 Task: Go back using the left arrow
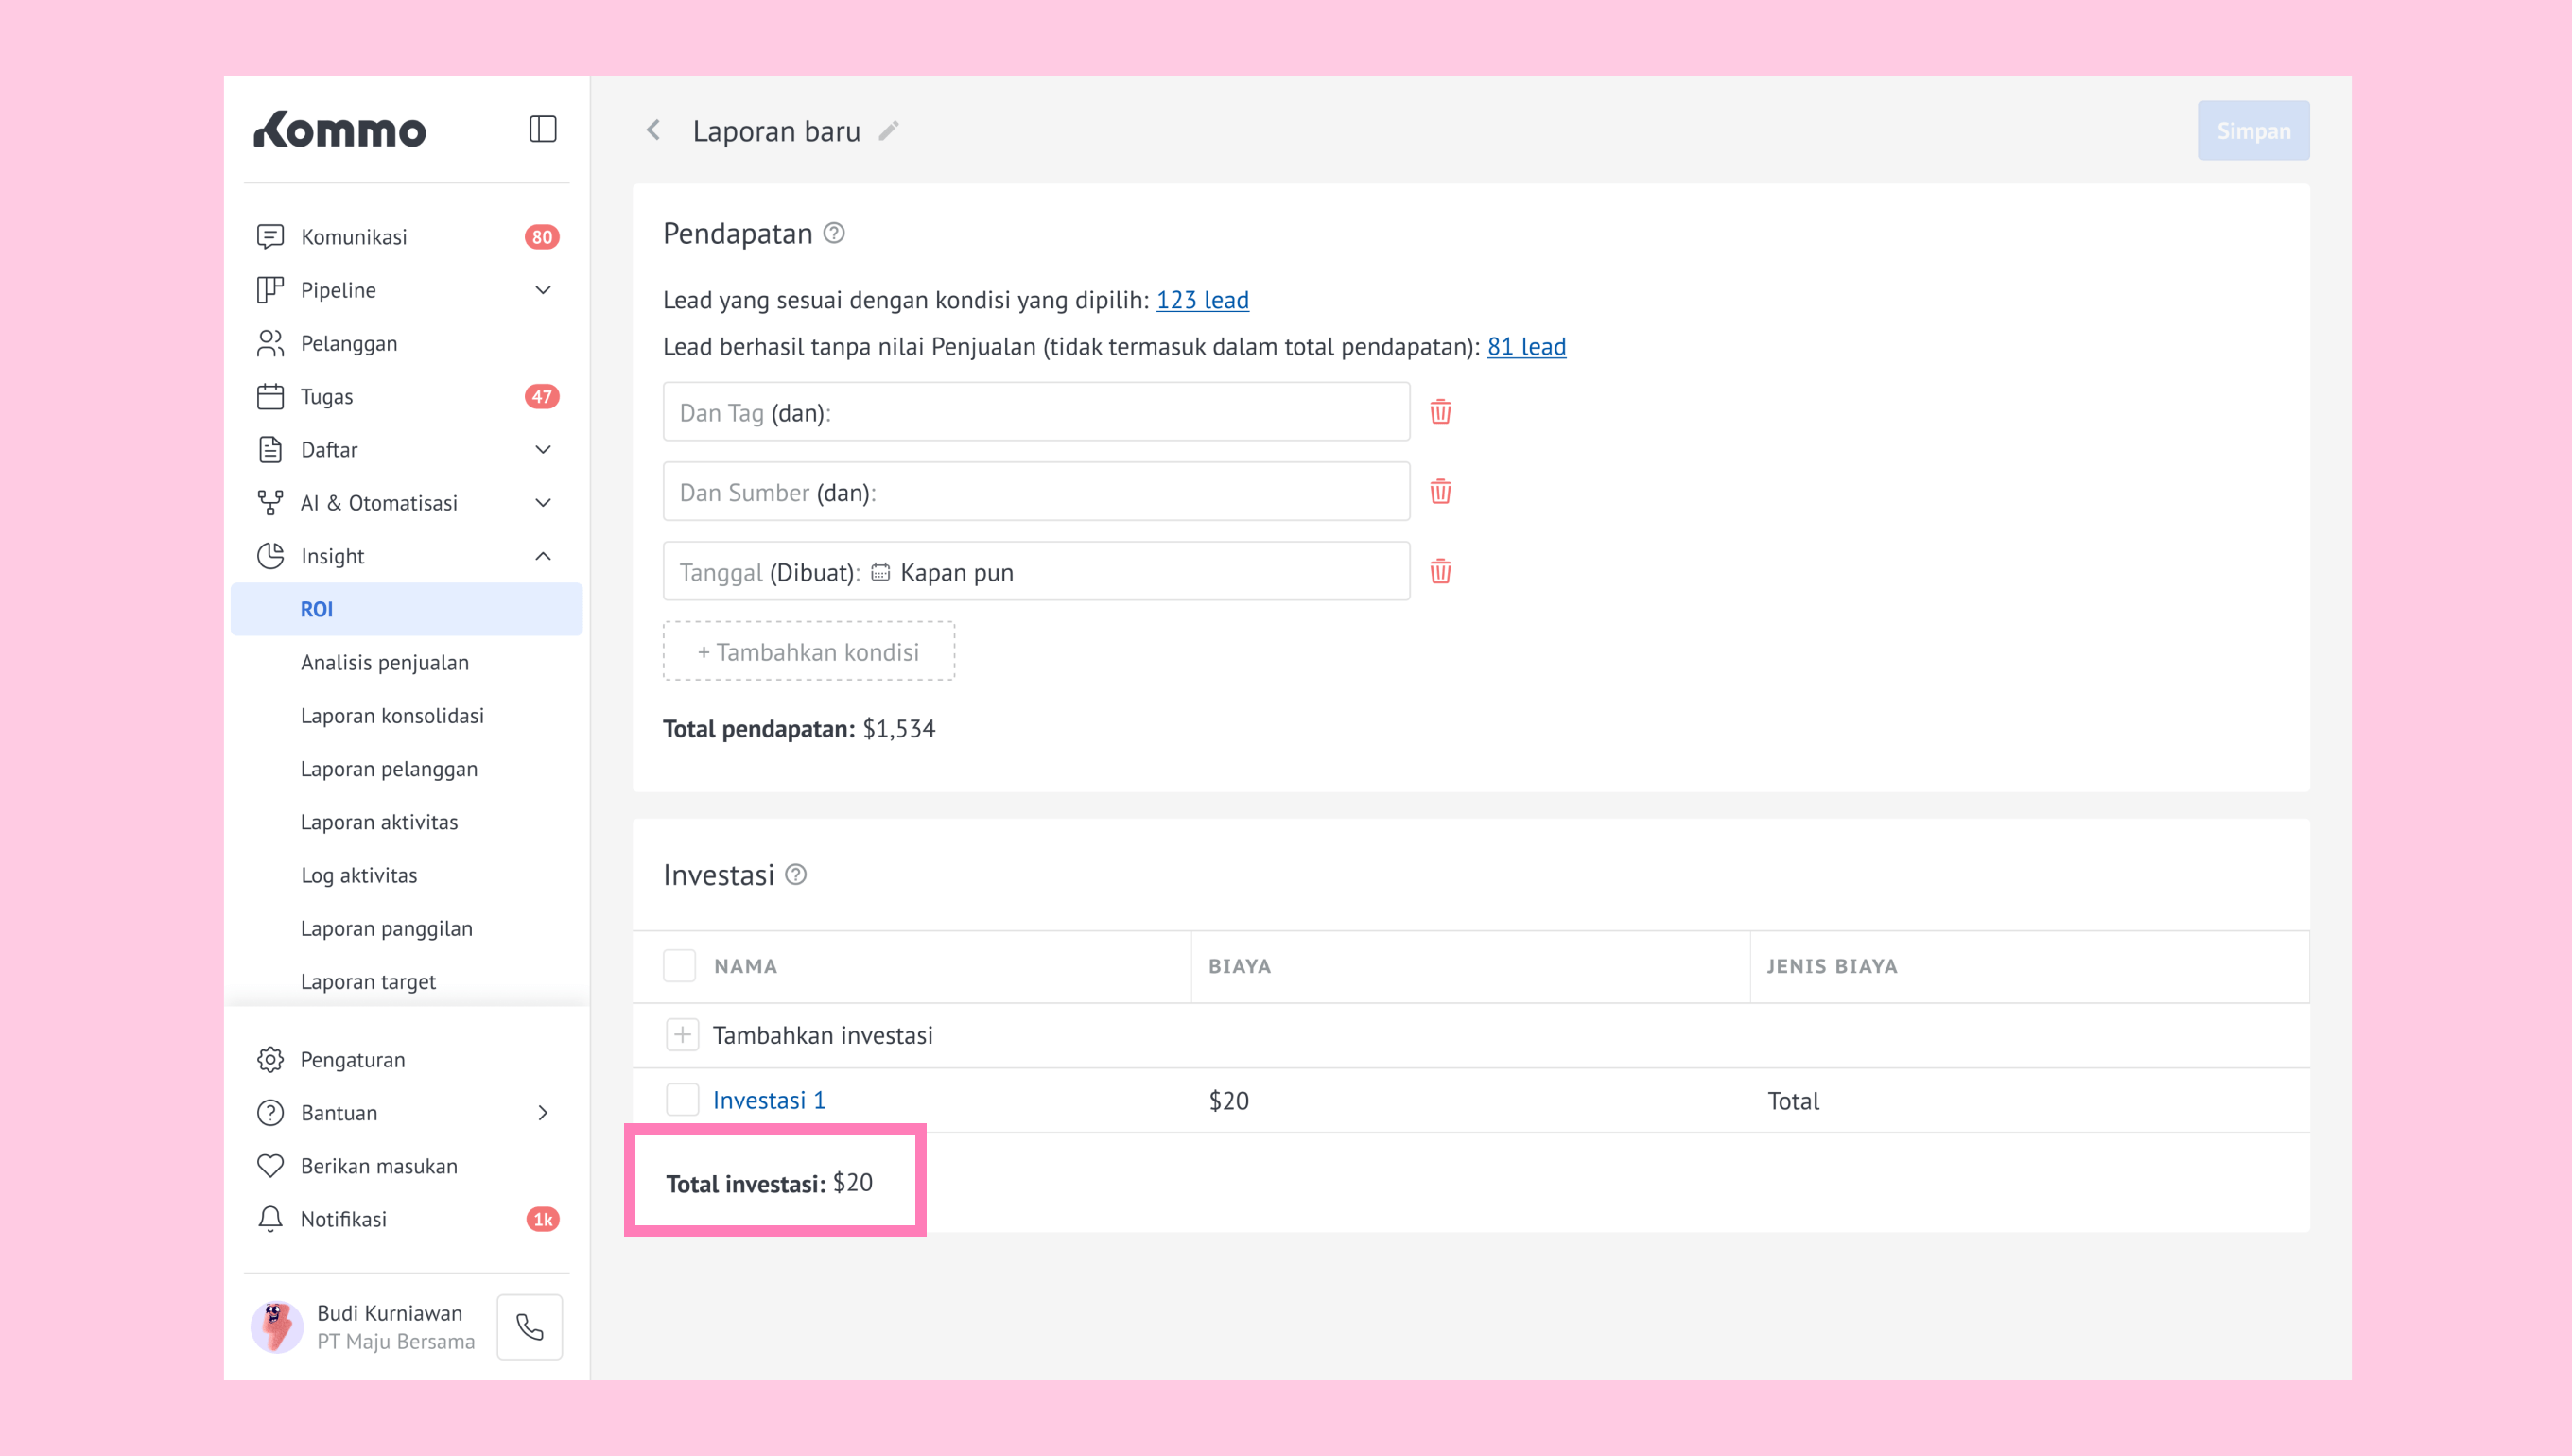click(654, 130)
